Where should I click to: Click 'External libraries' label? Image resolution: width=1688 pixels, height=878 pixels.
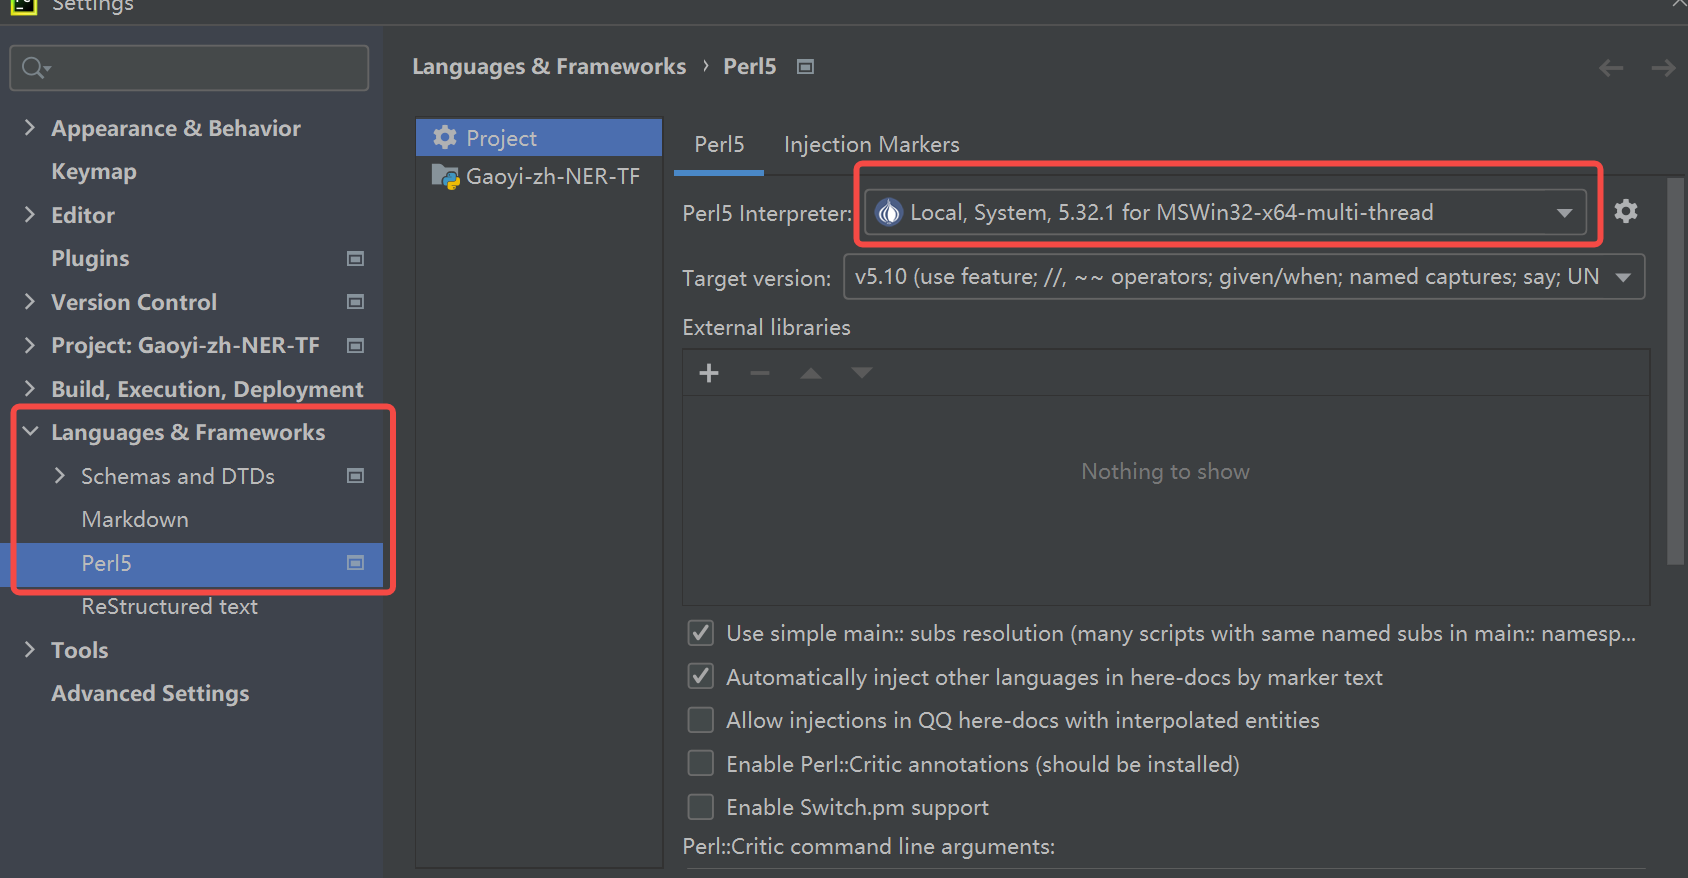point(766,328)
